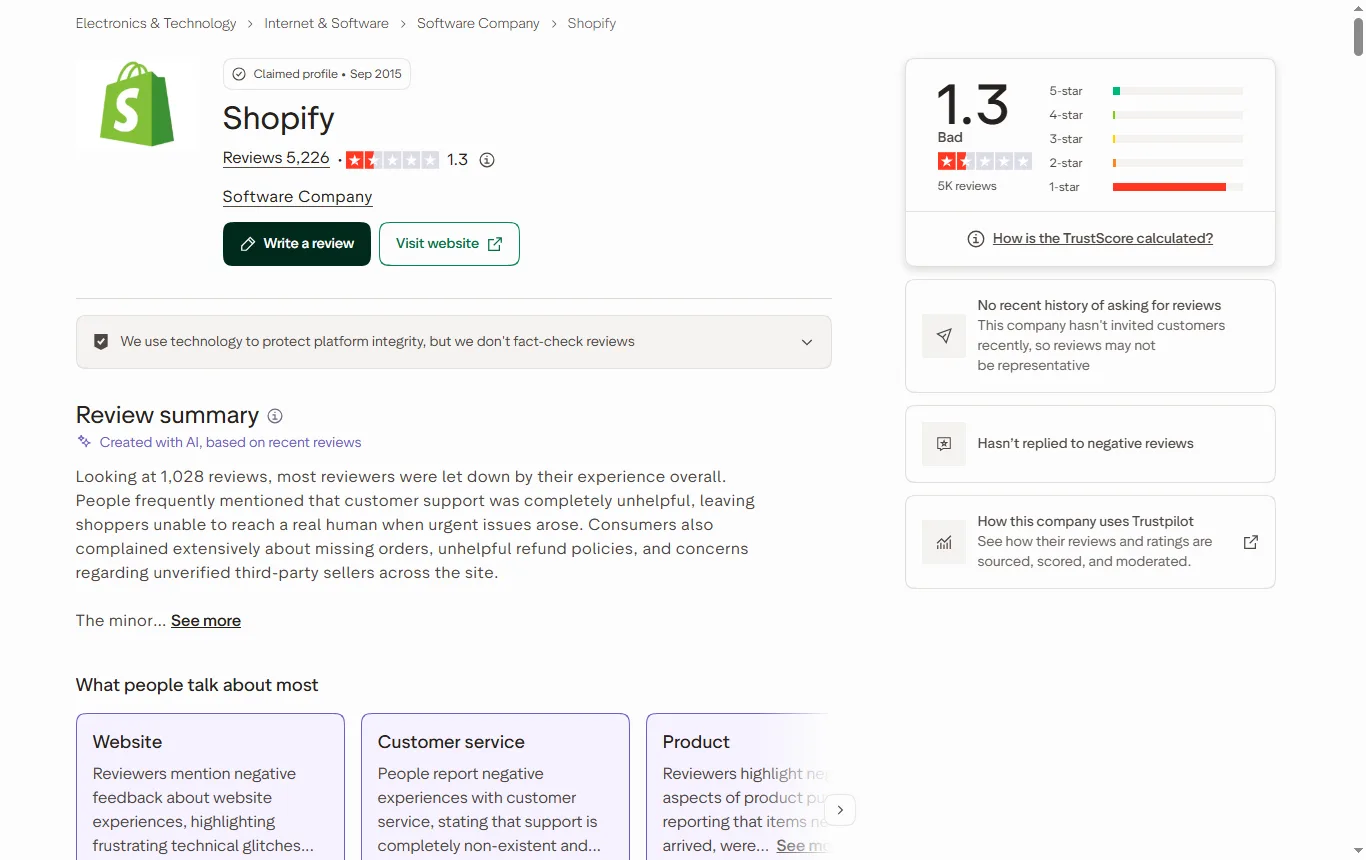Viewport: 1366px width, 860px height.
Task: Click the 5K reviews count text
Action: (967, 186)
